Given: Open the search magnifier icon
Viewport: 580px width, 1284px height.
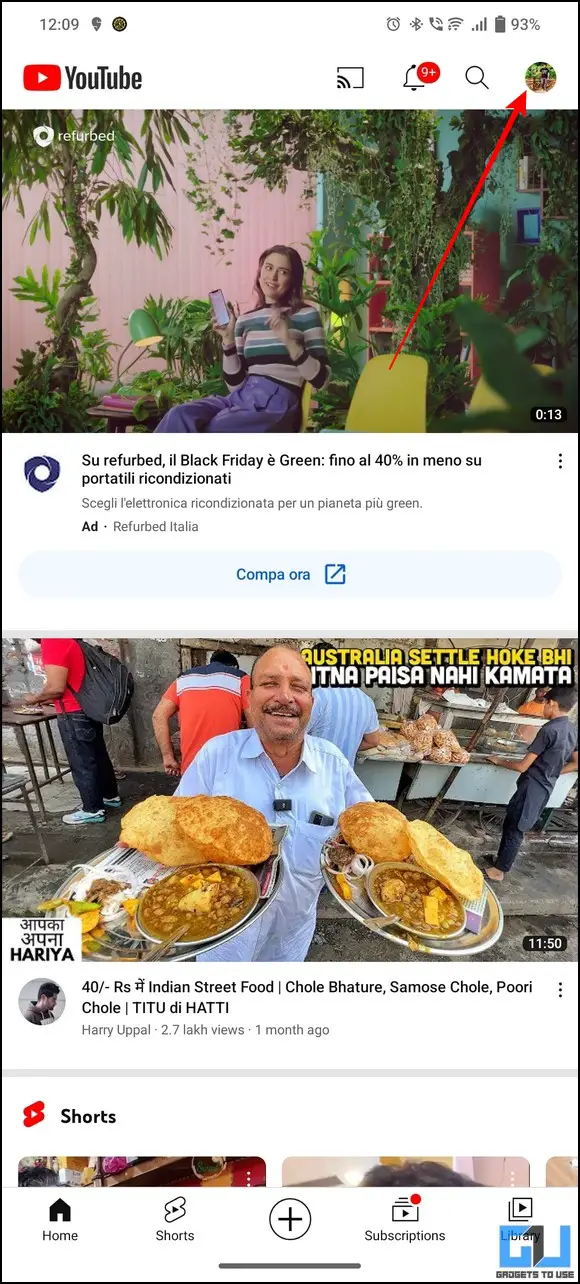Looking at the screenshot, I should (x=477, y=77).
